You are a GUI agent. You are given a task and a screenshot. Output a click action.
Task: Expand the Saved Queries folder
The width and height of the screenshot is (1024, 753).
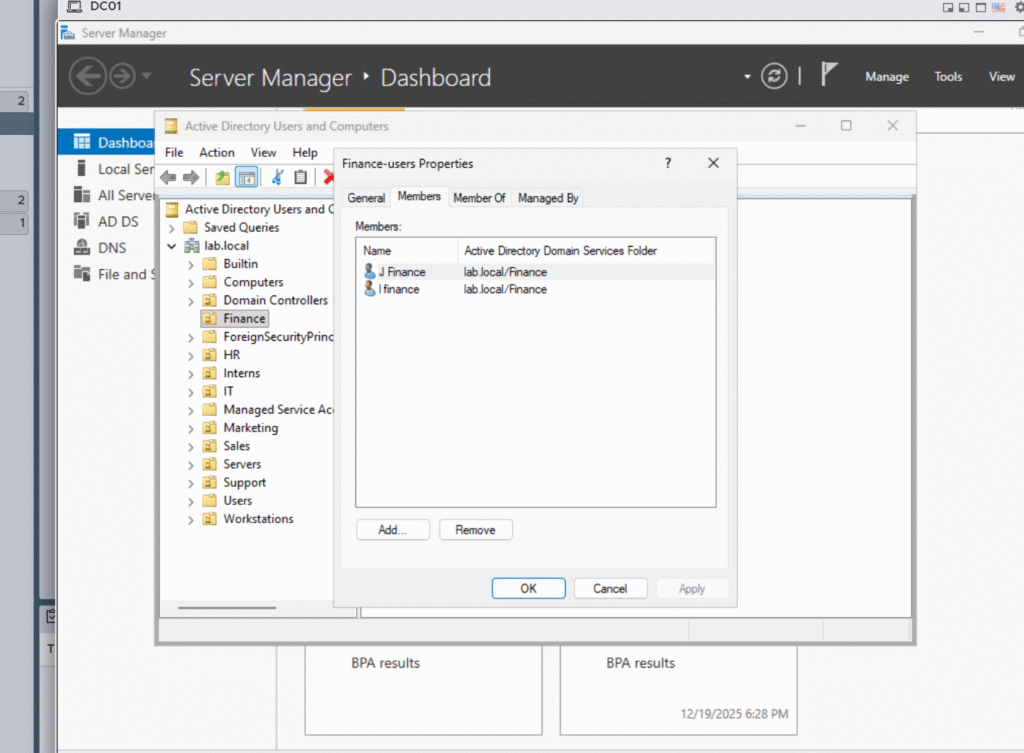tap(172, 228)
